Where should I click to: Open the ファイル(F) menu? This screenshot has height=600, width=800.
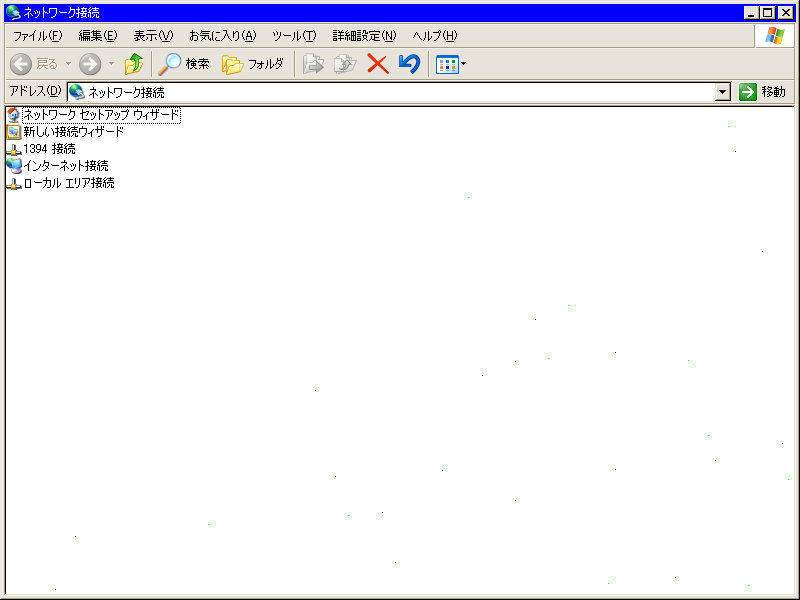[x=37, y=36]
